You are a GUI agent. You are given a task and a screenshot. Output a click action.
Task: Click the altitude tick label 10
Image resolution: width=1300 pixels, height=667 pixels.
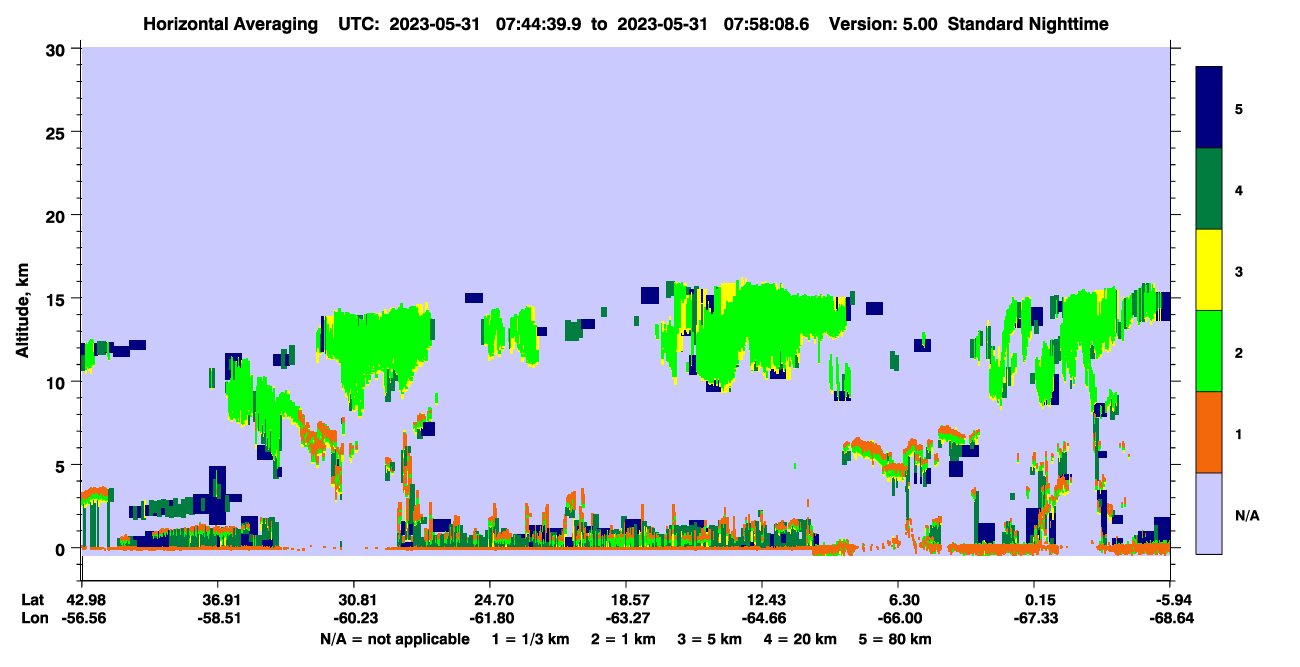[x=58, y=382]
